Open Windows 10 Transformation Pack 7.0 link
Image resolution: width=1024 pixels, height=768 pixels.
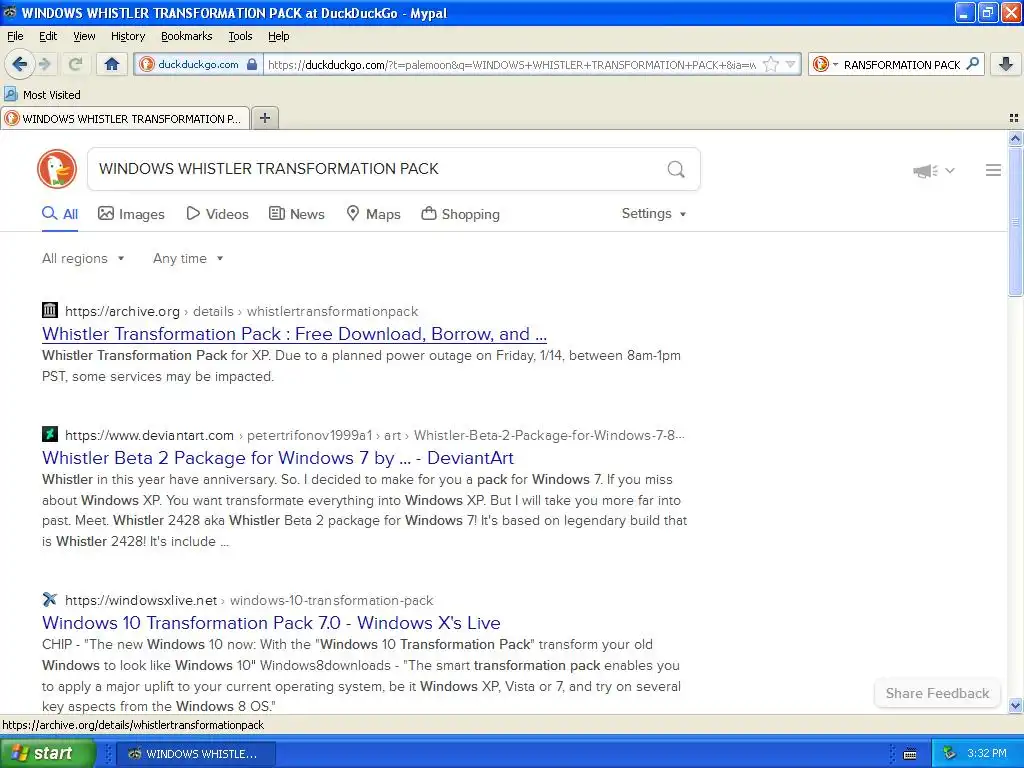(272, 623)
